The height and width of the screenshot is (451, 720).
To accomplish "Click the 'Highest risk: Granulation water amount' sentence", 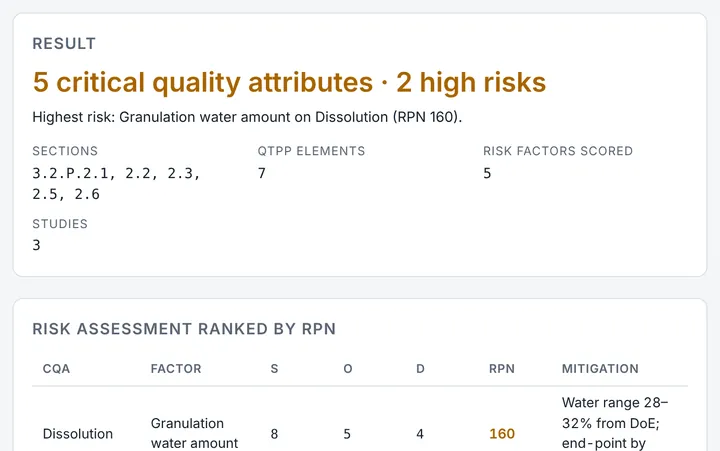I will coord(247,117).
